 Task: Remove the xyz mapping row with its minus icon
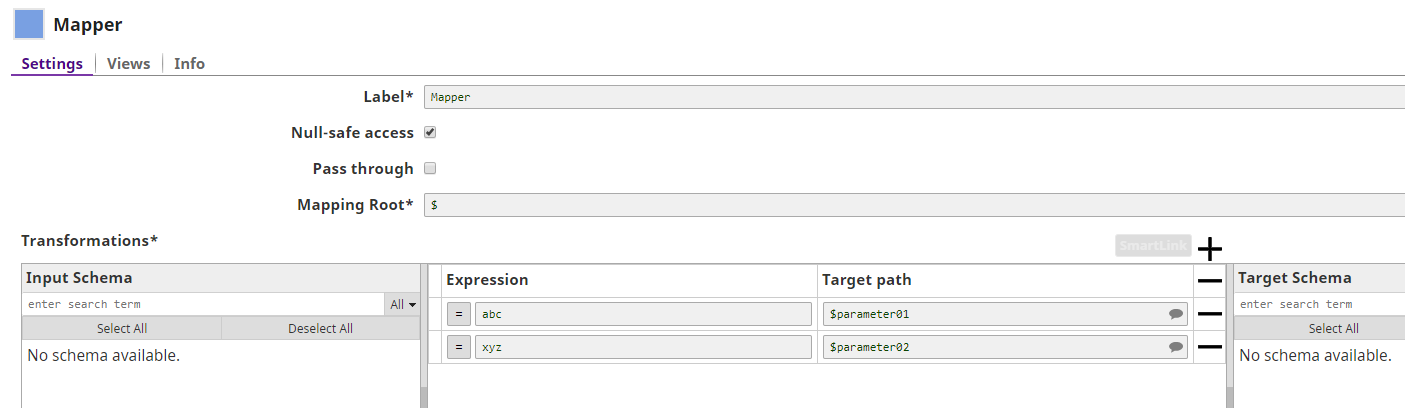point(1210,347)
